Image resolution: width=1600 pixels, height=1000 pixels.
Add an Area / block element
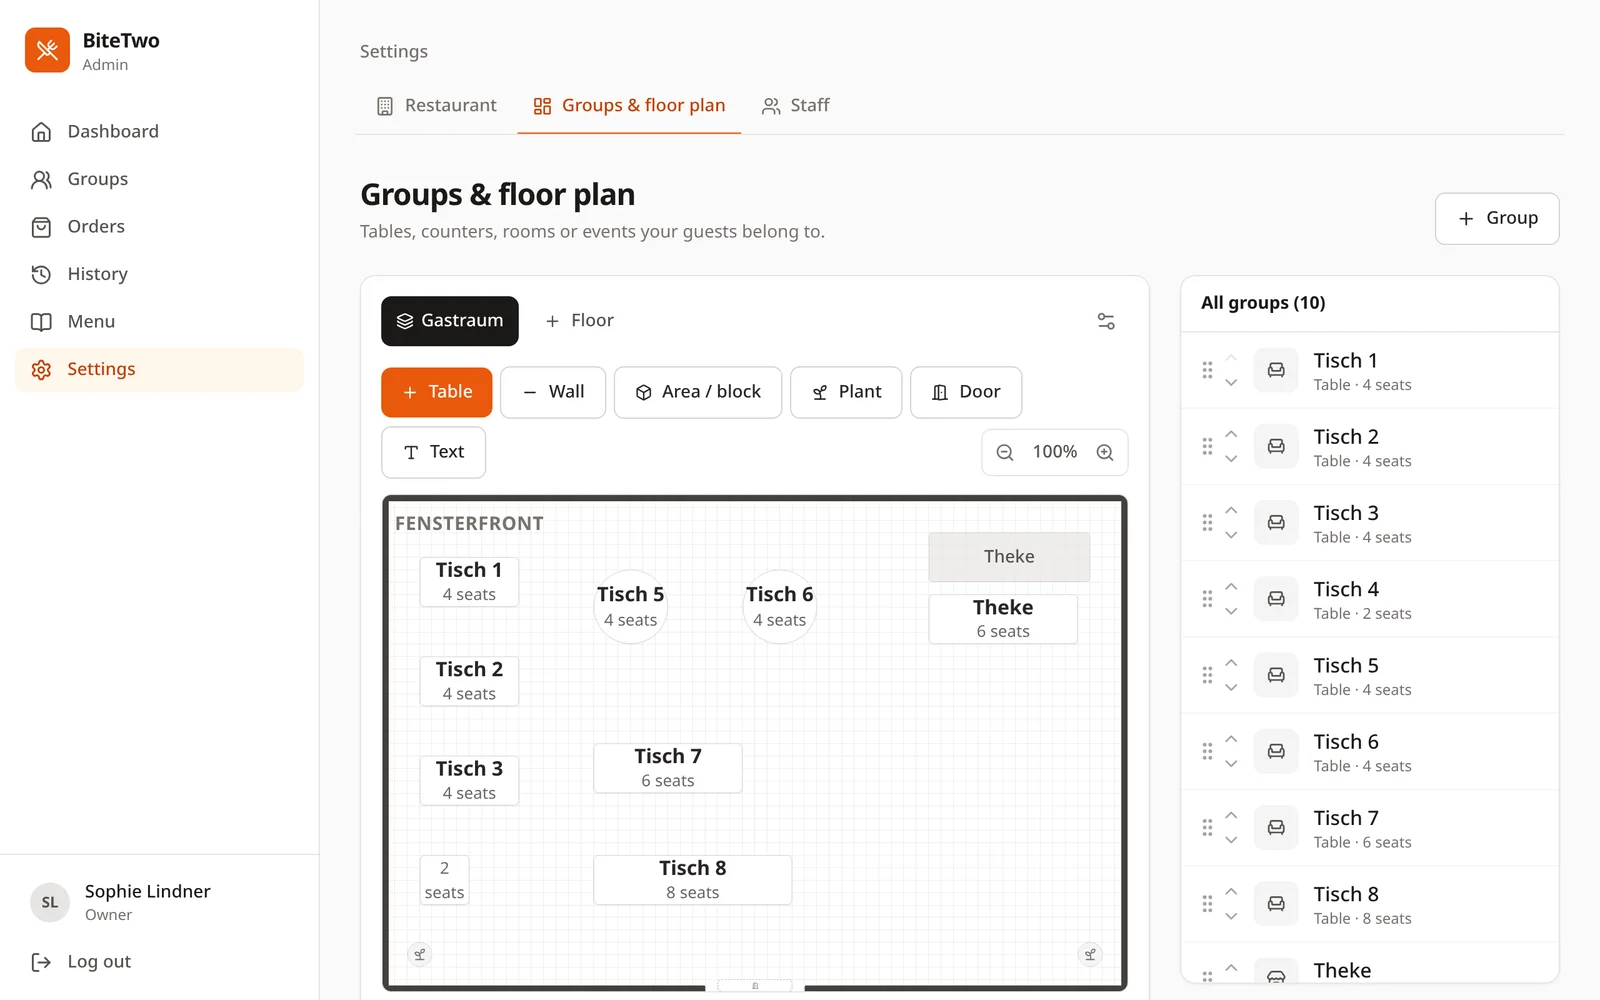pos(698,392)
